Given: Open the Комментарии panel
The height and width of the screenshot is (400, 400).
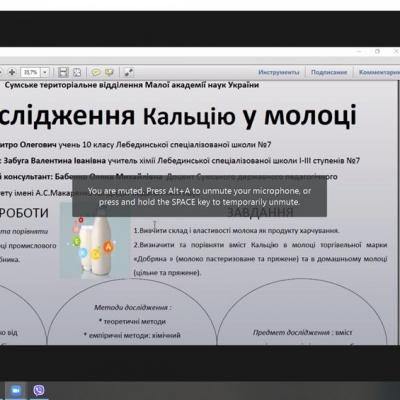Looking at the screenshot, I should click(379, 72).
